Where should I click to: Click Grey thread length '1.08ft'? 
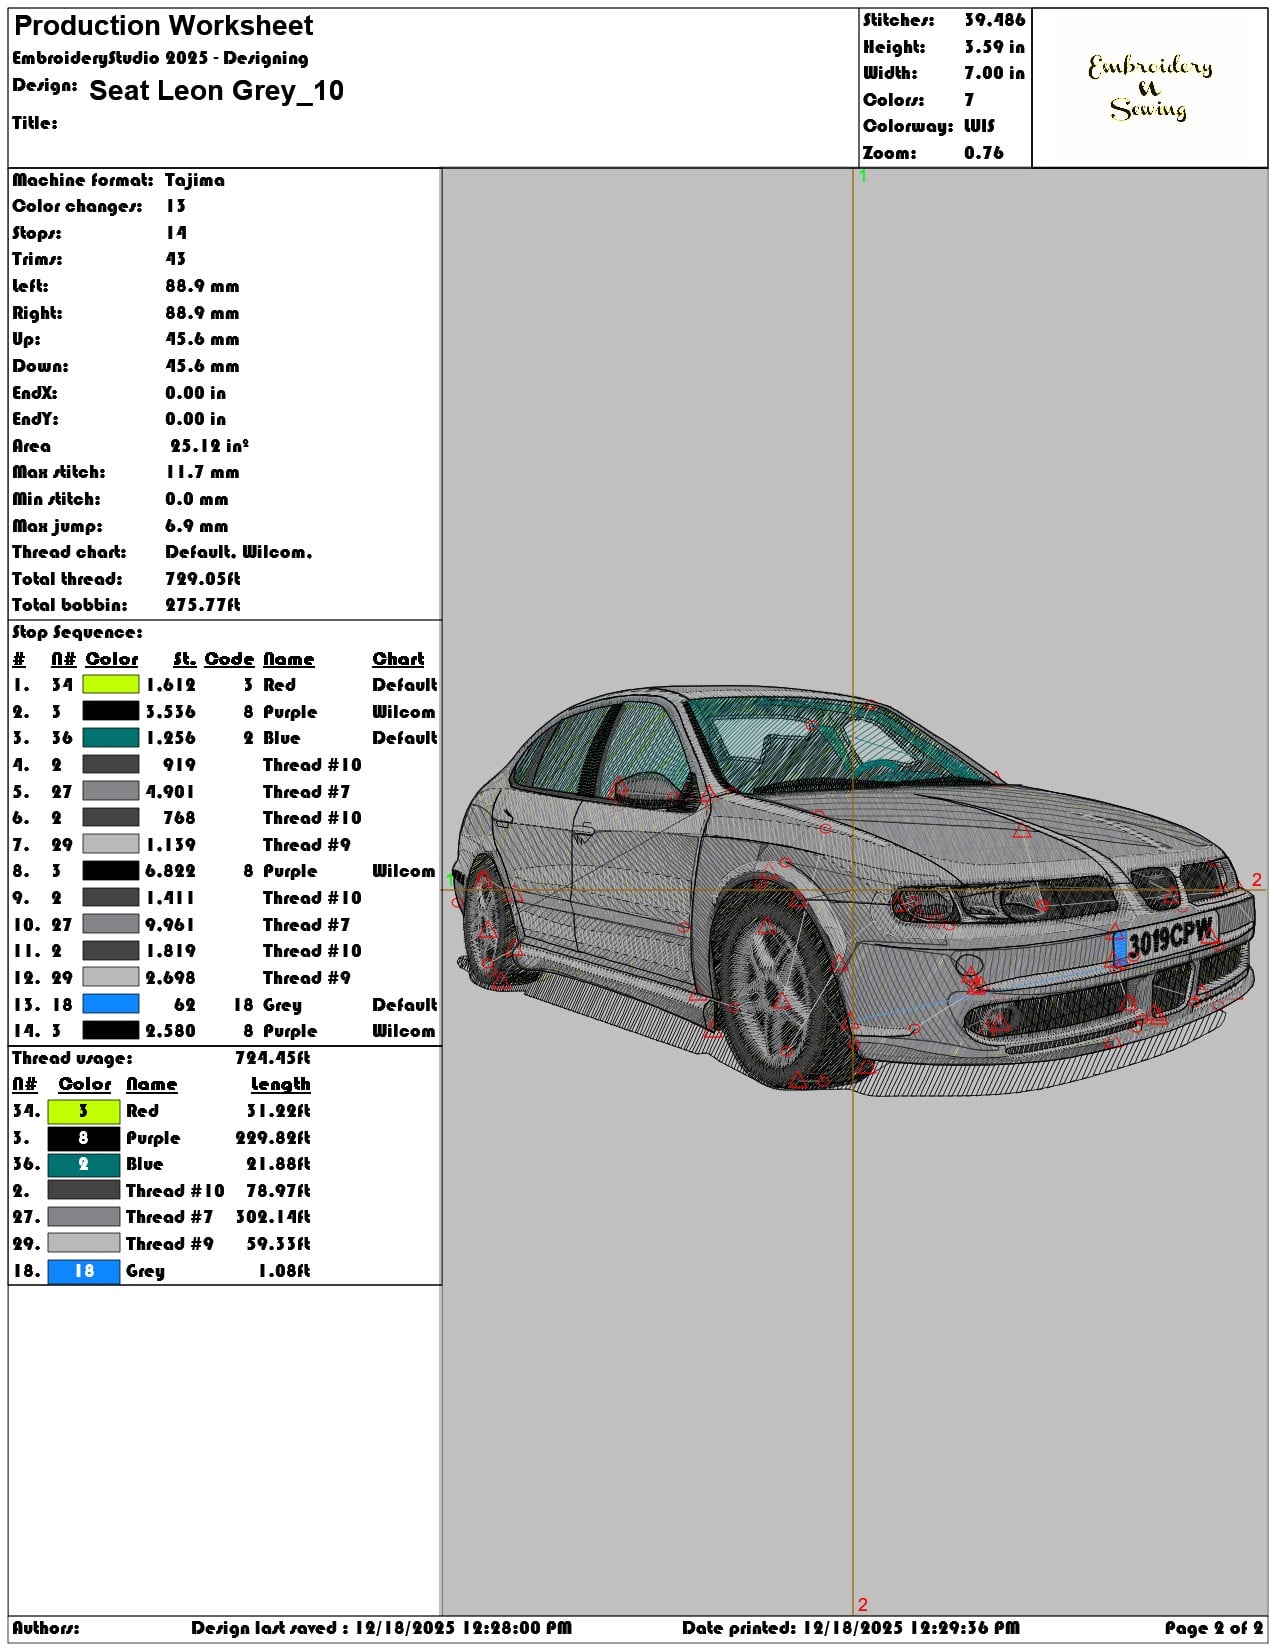click(x=284, y=1271)
